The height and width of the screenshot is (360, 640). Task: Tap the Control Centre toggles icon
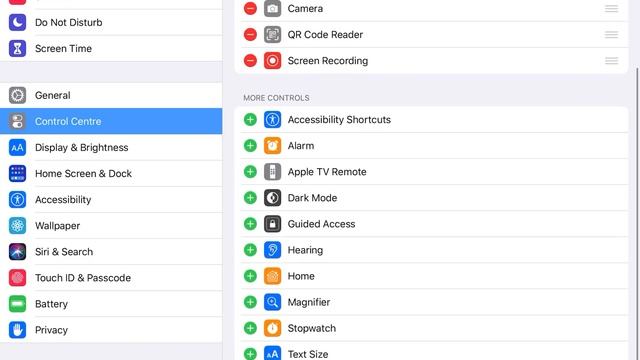click(17, 121)
